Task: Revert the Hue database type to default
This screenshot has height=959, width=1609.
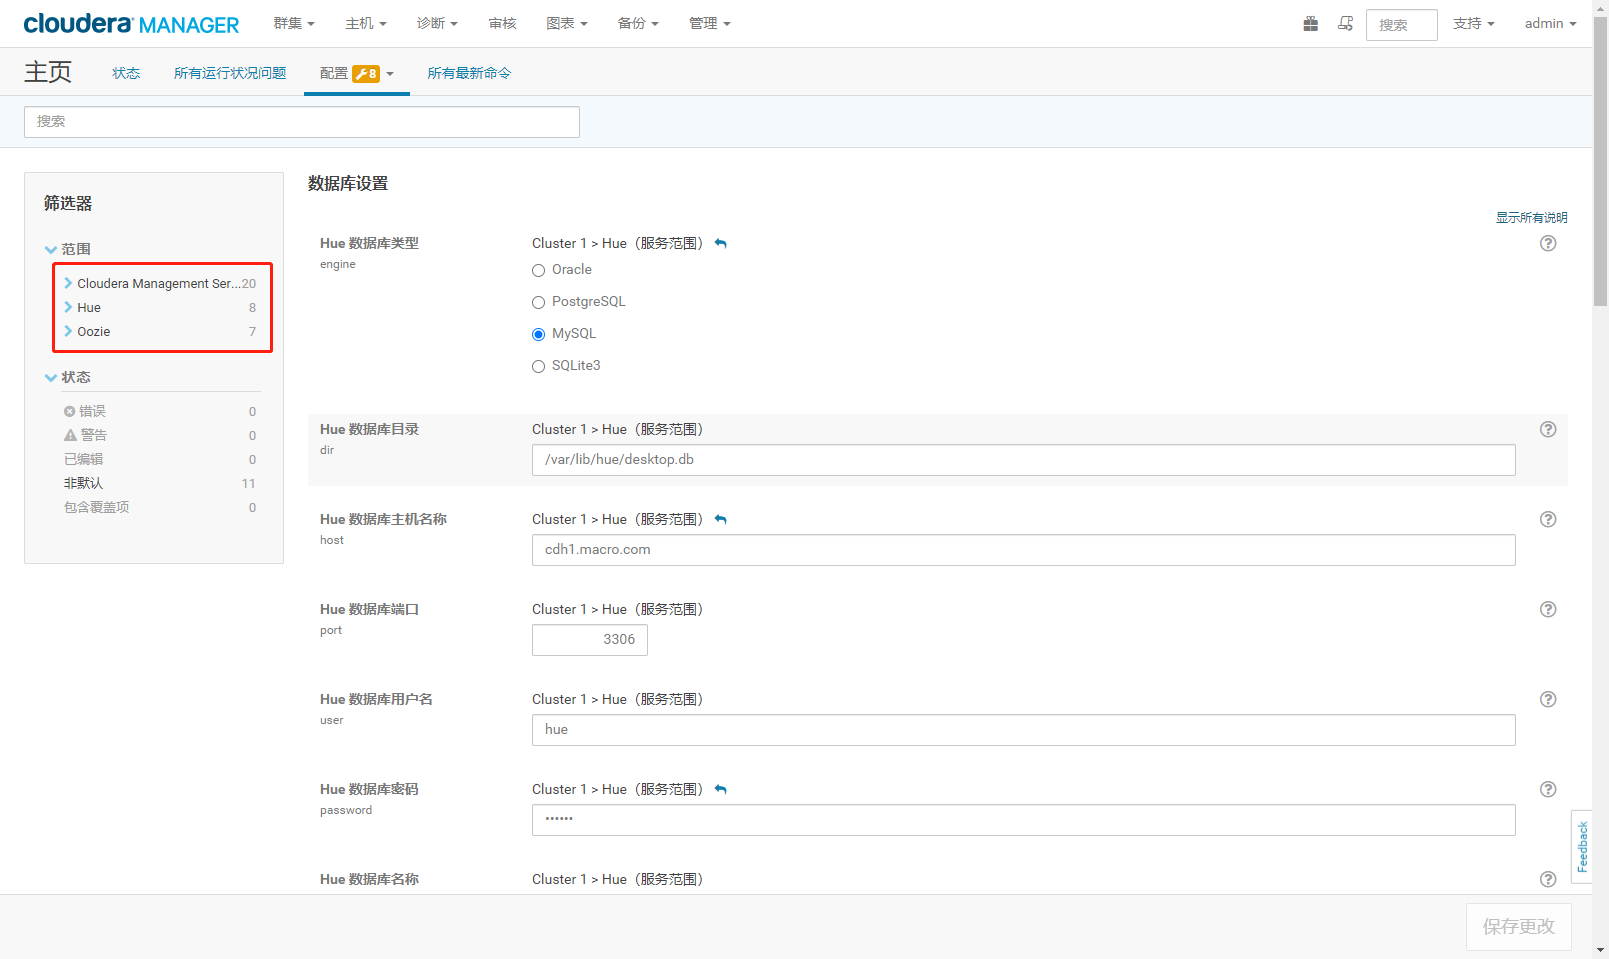Action: pyautogui.click(x=721, y=244)
